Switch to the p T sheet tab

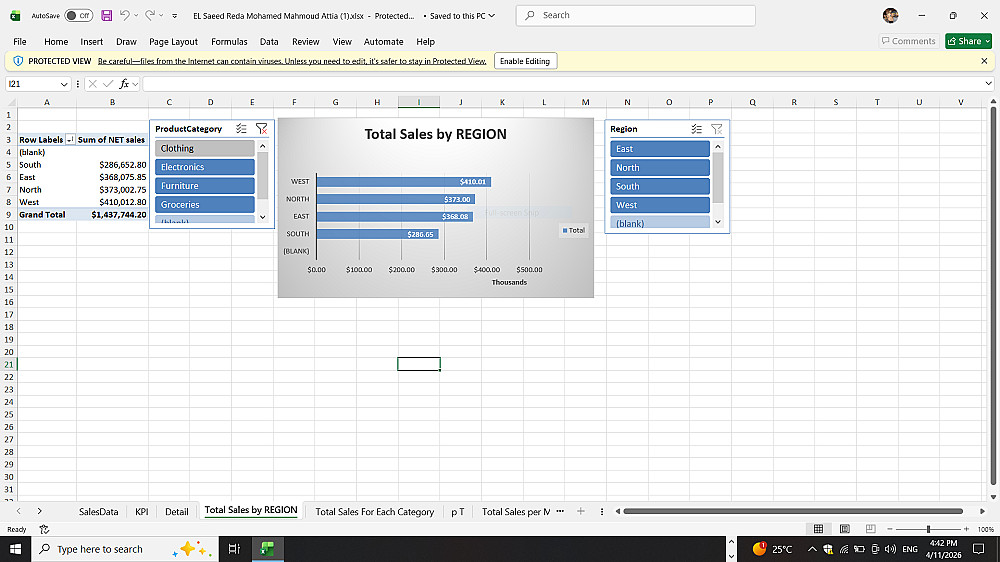[x=458, y=512]
